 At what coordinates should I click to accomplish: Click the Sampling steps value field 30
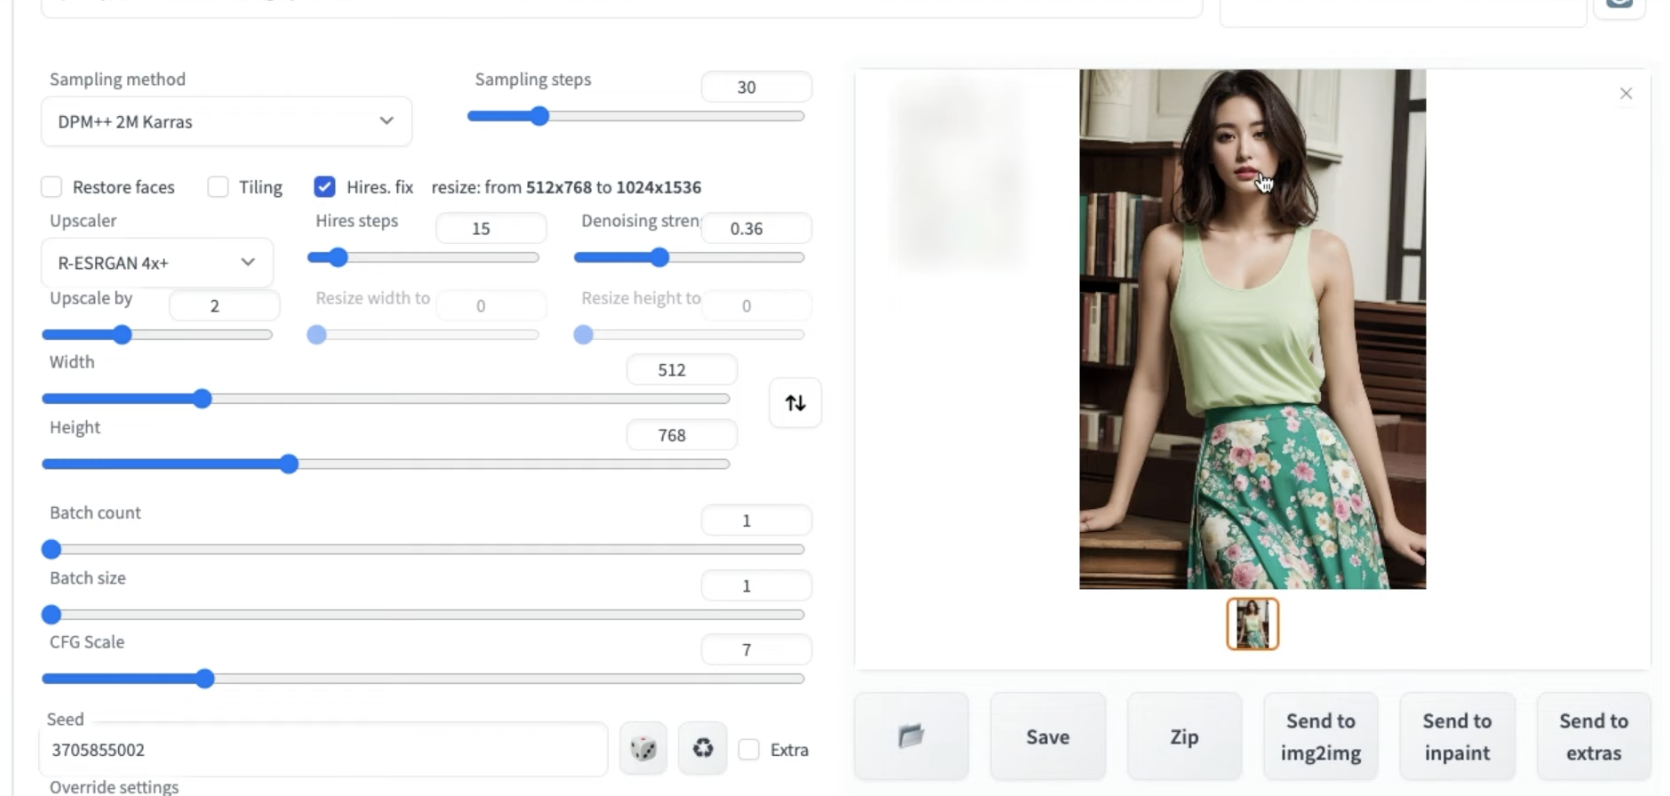pyautogui.click(x=756, y=87)
